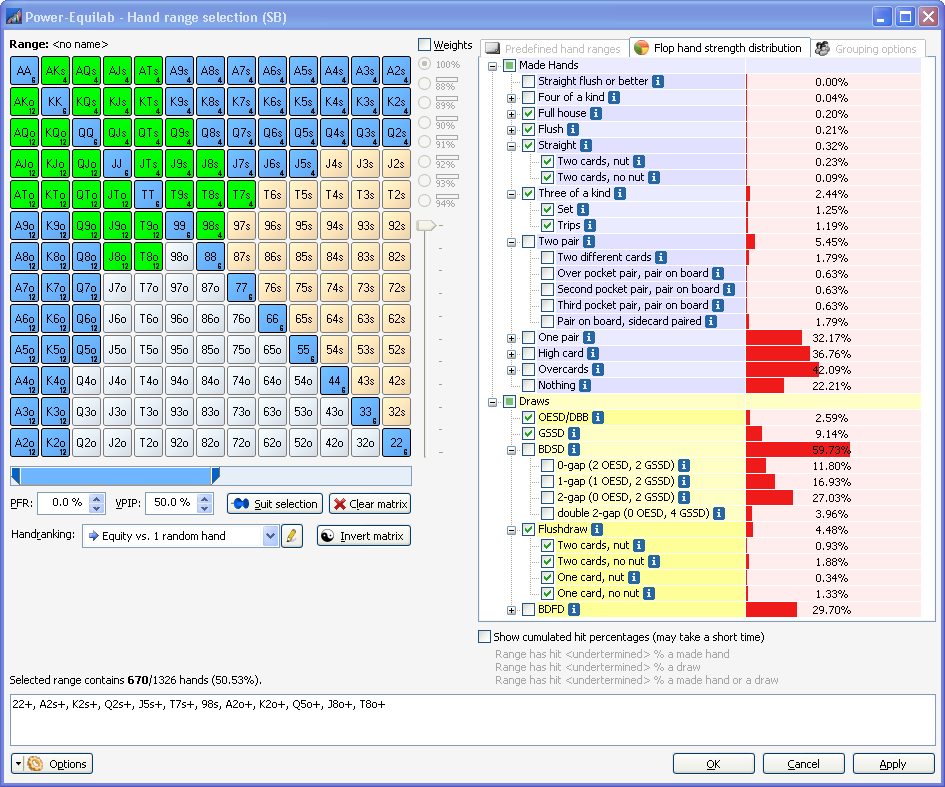Tick Show cumulated hit percentages checkbox
Screen dimensions: 945x787
(x=484, y=637)
